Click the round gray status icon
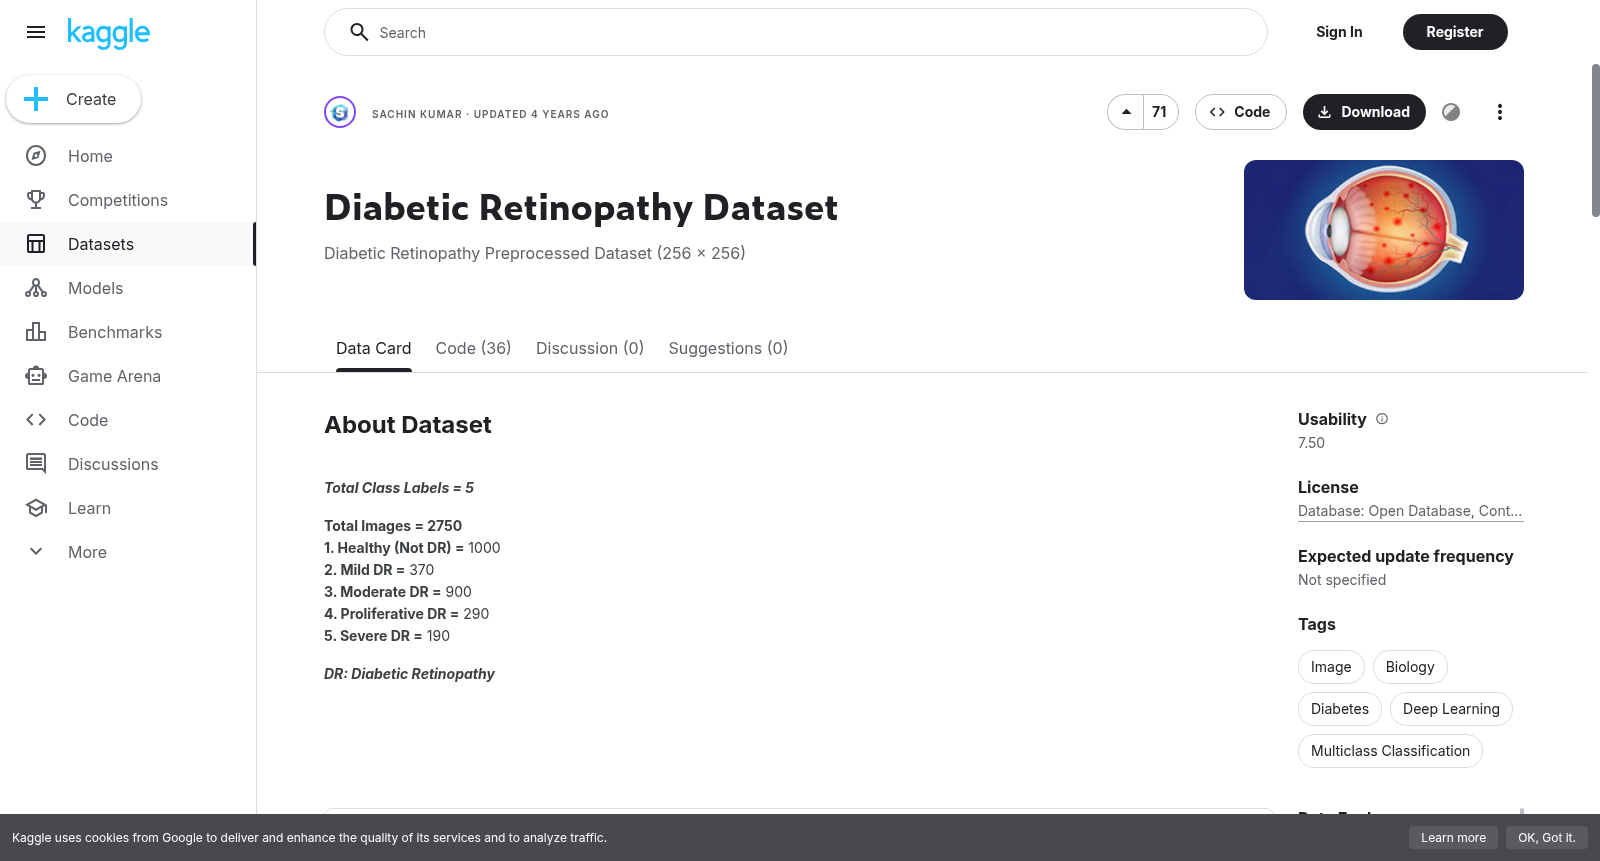This screenshot has height=861, width=1600. 1451,112
